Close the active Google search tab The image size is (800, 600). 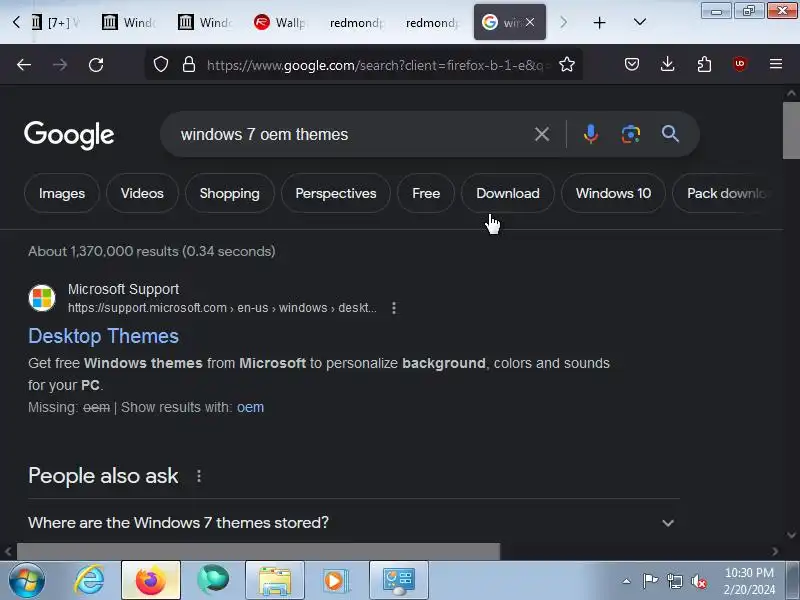point(530,22)
